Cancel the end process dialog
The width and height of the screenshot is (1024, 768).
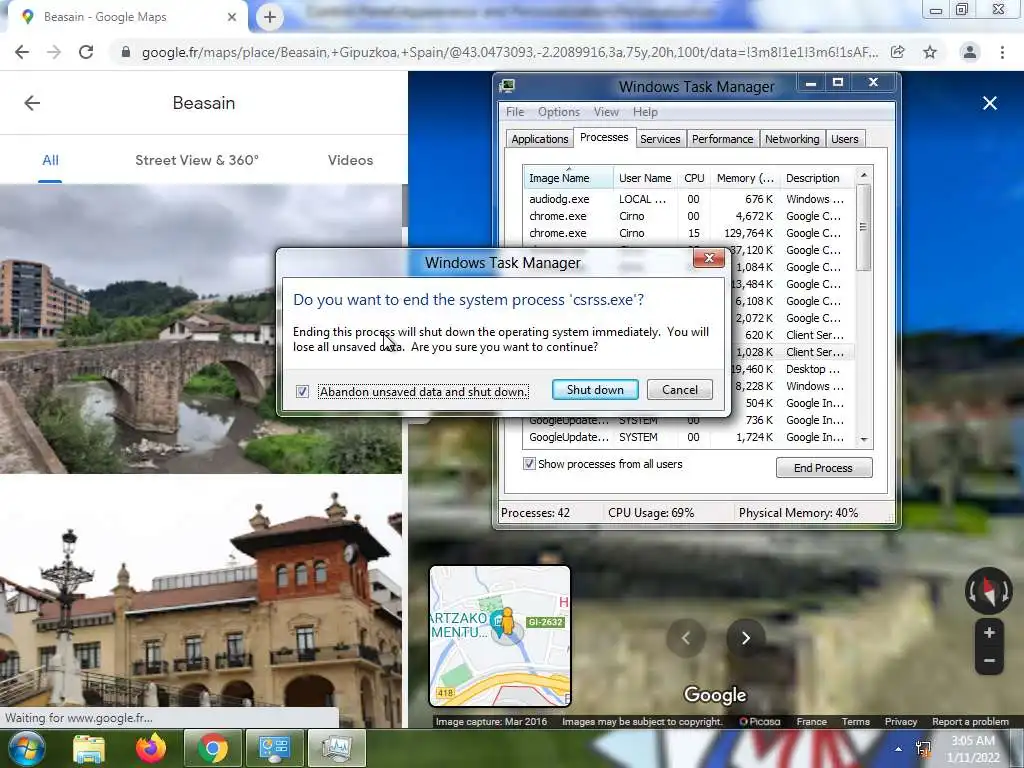[x=680, y=390]
